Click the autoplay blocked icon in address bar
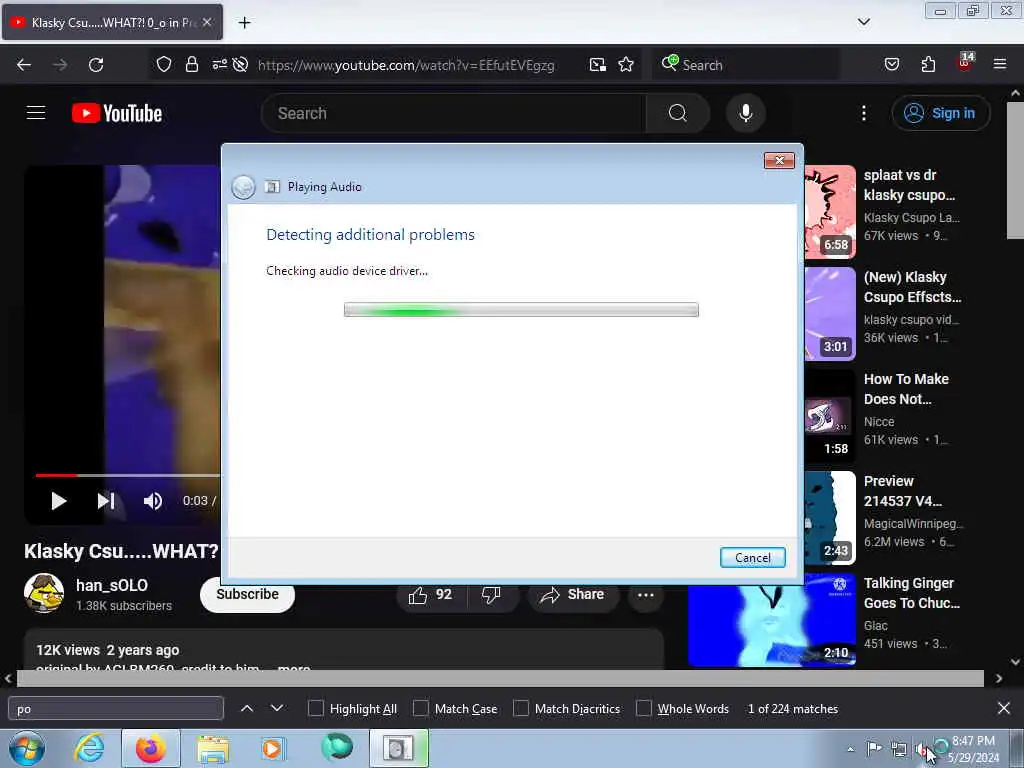Image resolution: width=1024 pixels, height=768 pixels. tap(240, 65)
